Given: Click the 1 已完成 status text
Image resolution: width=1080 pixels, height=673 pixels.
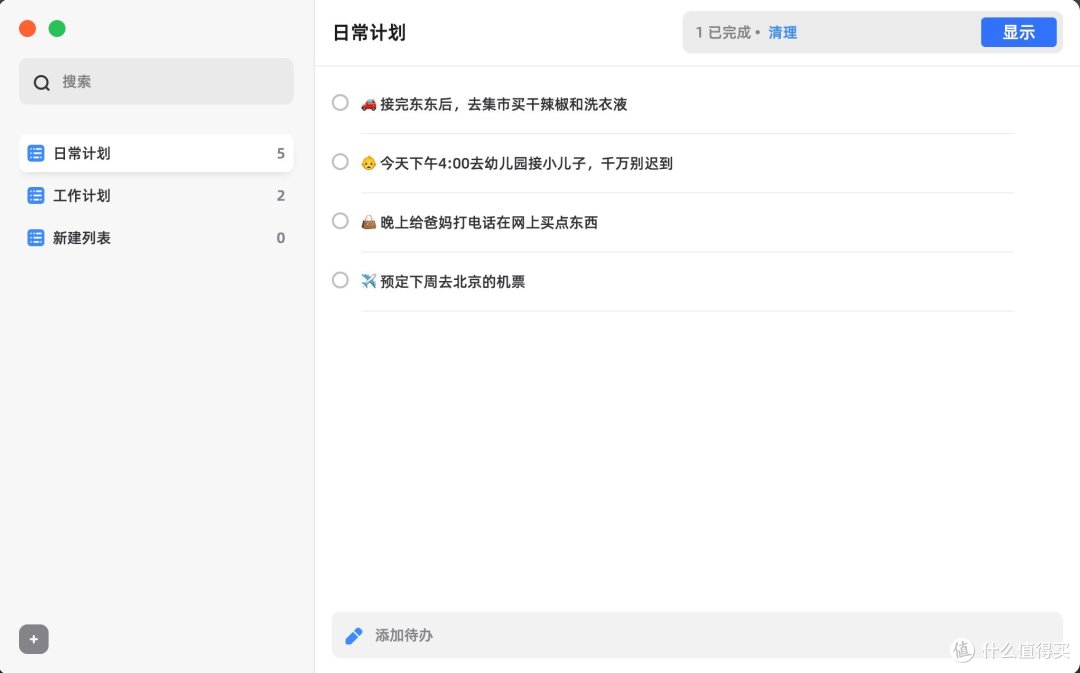Looking at the screenshot, I should point(723,32).
